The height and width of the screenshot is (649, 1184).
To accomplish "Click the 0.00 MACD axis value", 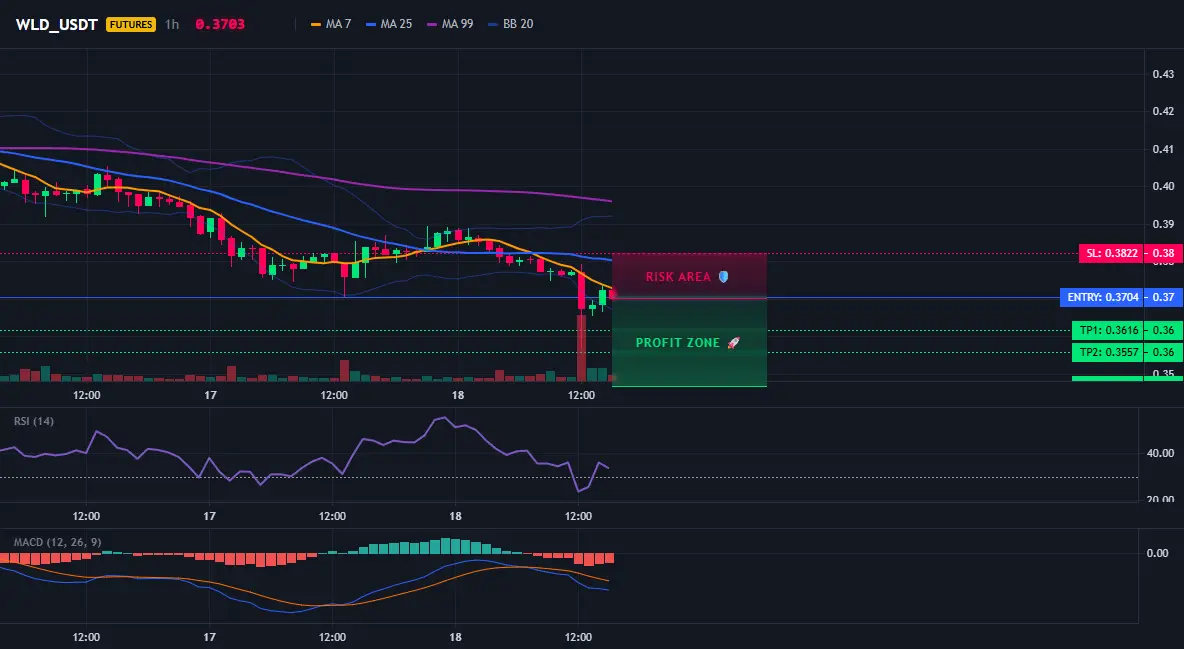I will [x=1158, y=553].
